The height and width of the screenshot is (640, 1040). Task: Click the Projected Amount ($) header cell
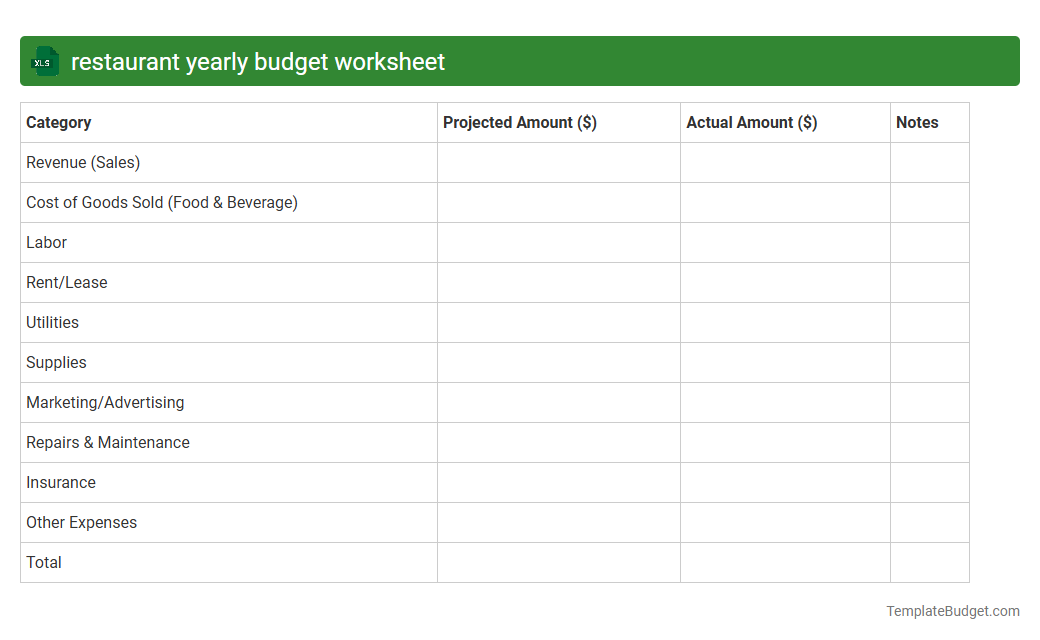click(x=518, y=122)
